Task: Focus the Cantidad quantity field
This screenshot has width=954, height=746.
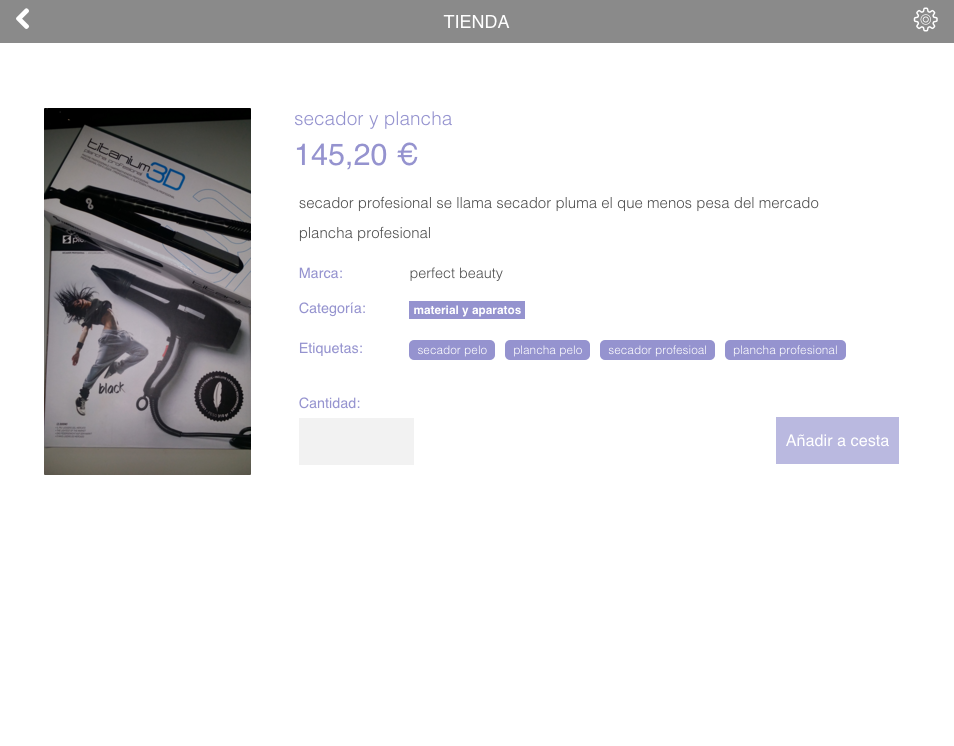Action: click(356, 441)
